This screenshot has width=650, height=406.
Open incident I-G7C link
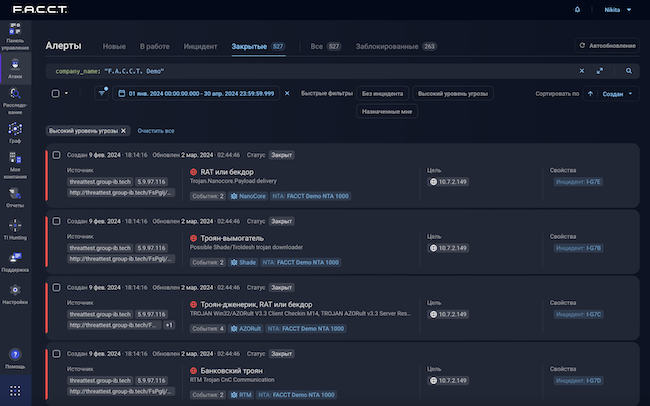[578, 315]
